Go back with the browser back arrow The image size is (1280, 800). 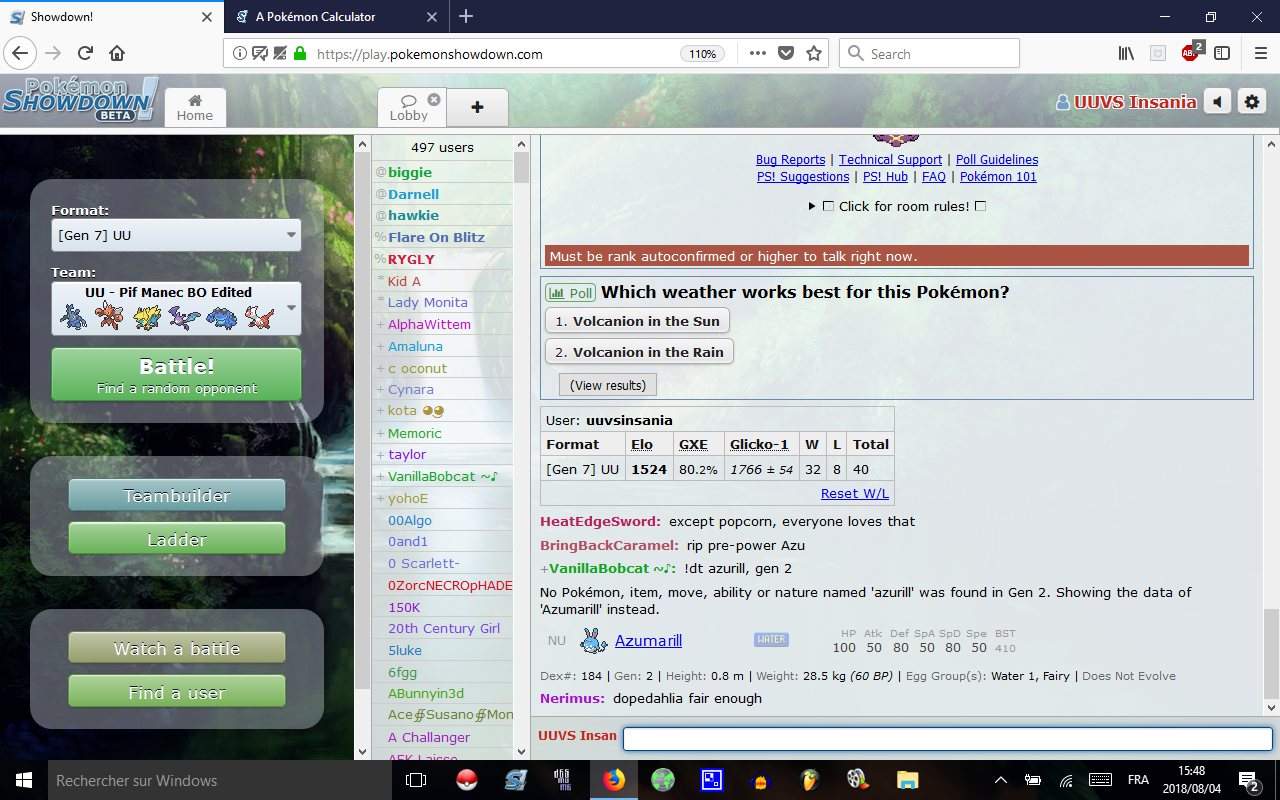[21, 54]
